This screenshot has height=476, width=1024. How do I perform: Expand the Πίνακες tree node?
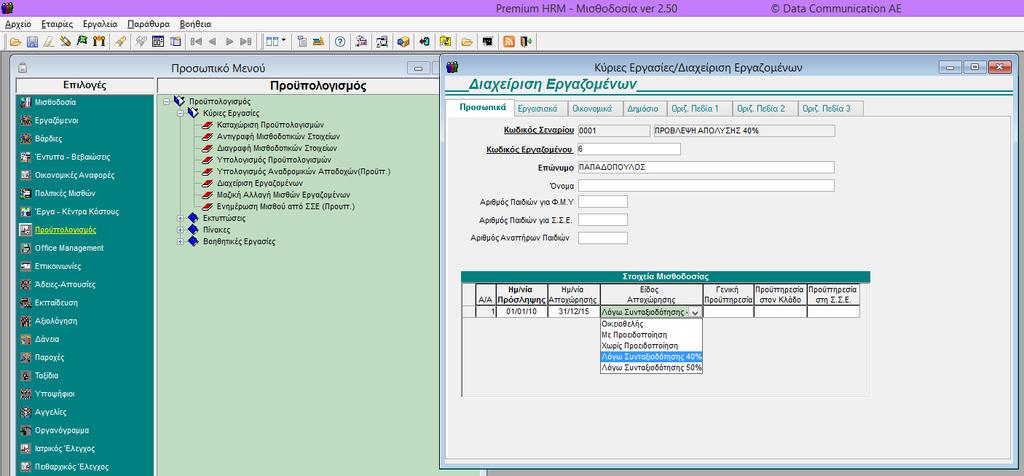180,230
